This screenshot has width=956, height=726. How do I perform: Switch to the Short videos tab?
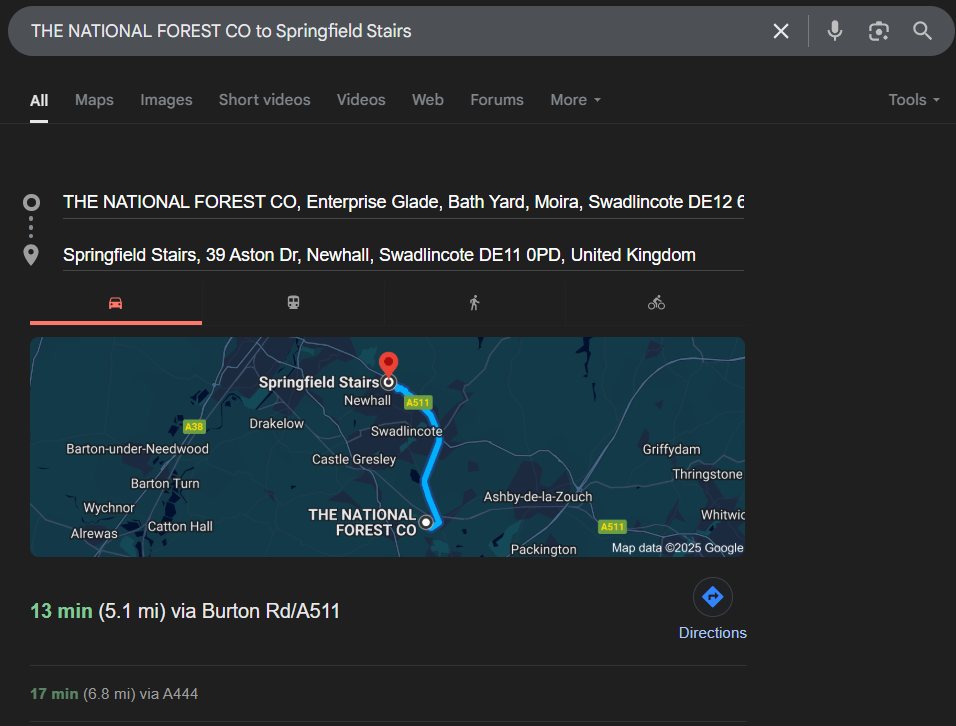(265, 100)
